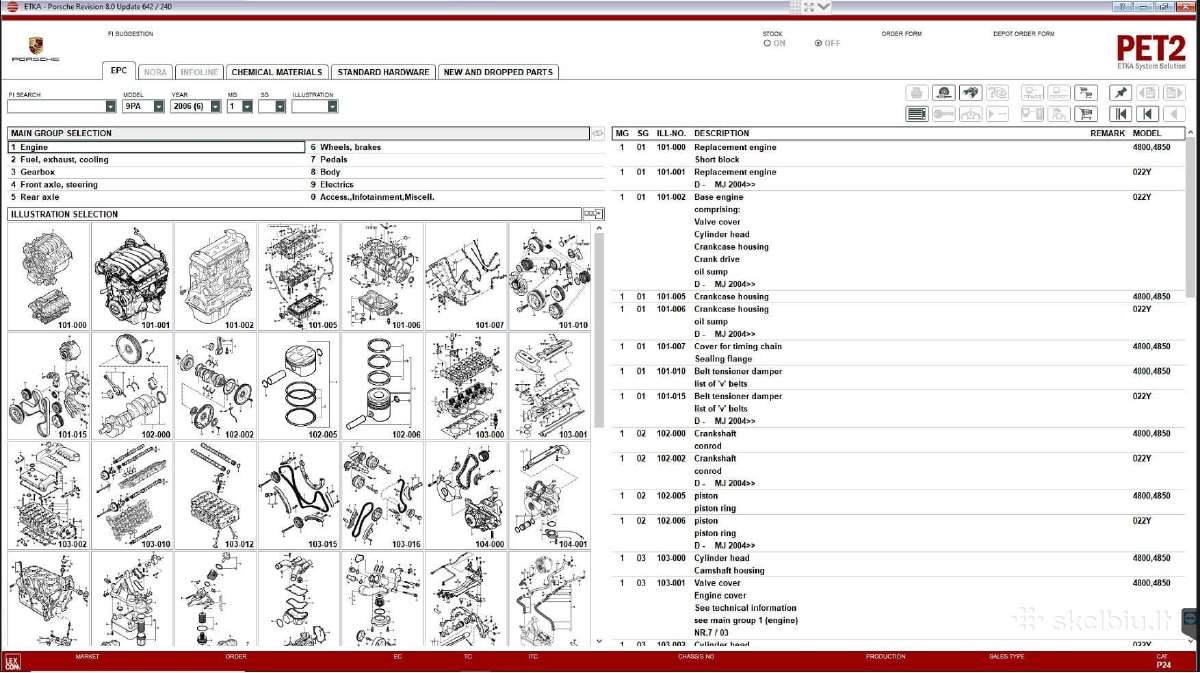The width and height of the screenshot is (1200, 673).
Task: Select main group 9 Electrics
Action: click(456, 184)
